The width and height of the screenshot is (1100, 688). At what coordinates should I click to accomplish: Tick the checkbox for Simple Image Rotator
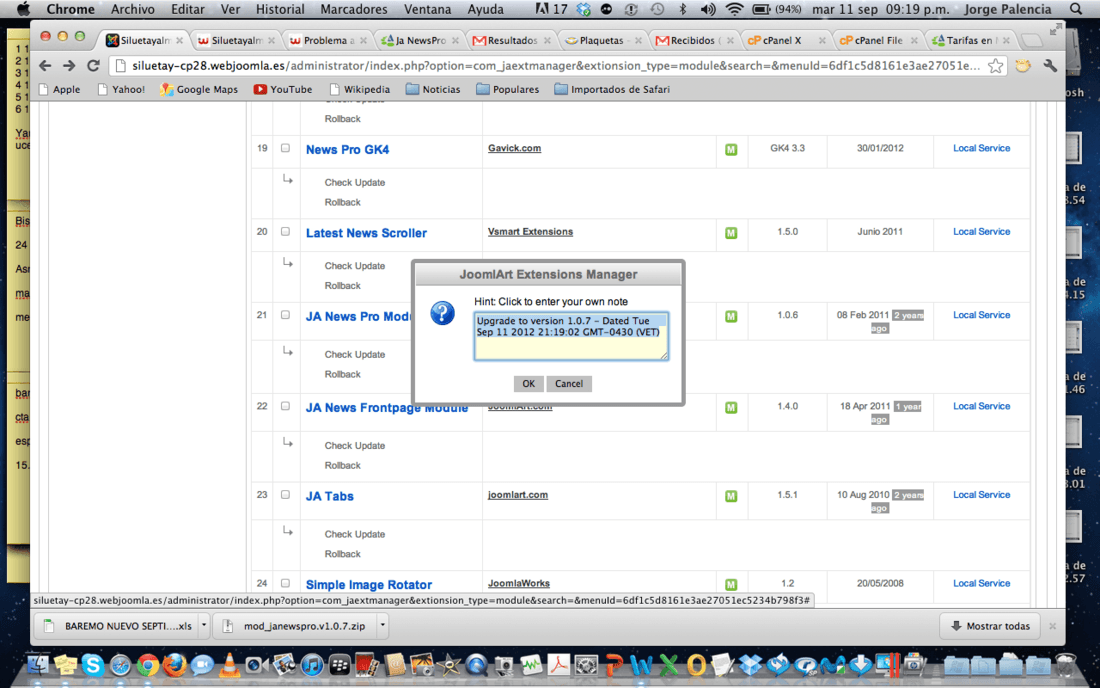[x=285, y=583]
